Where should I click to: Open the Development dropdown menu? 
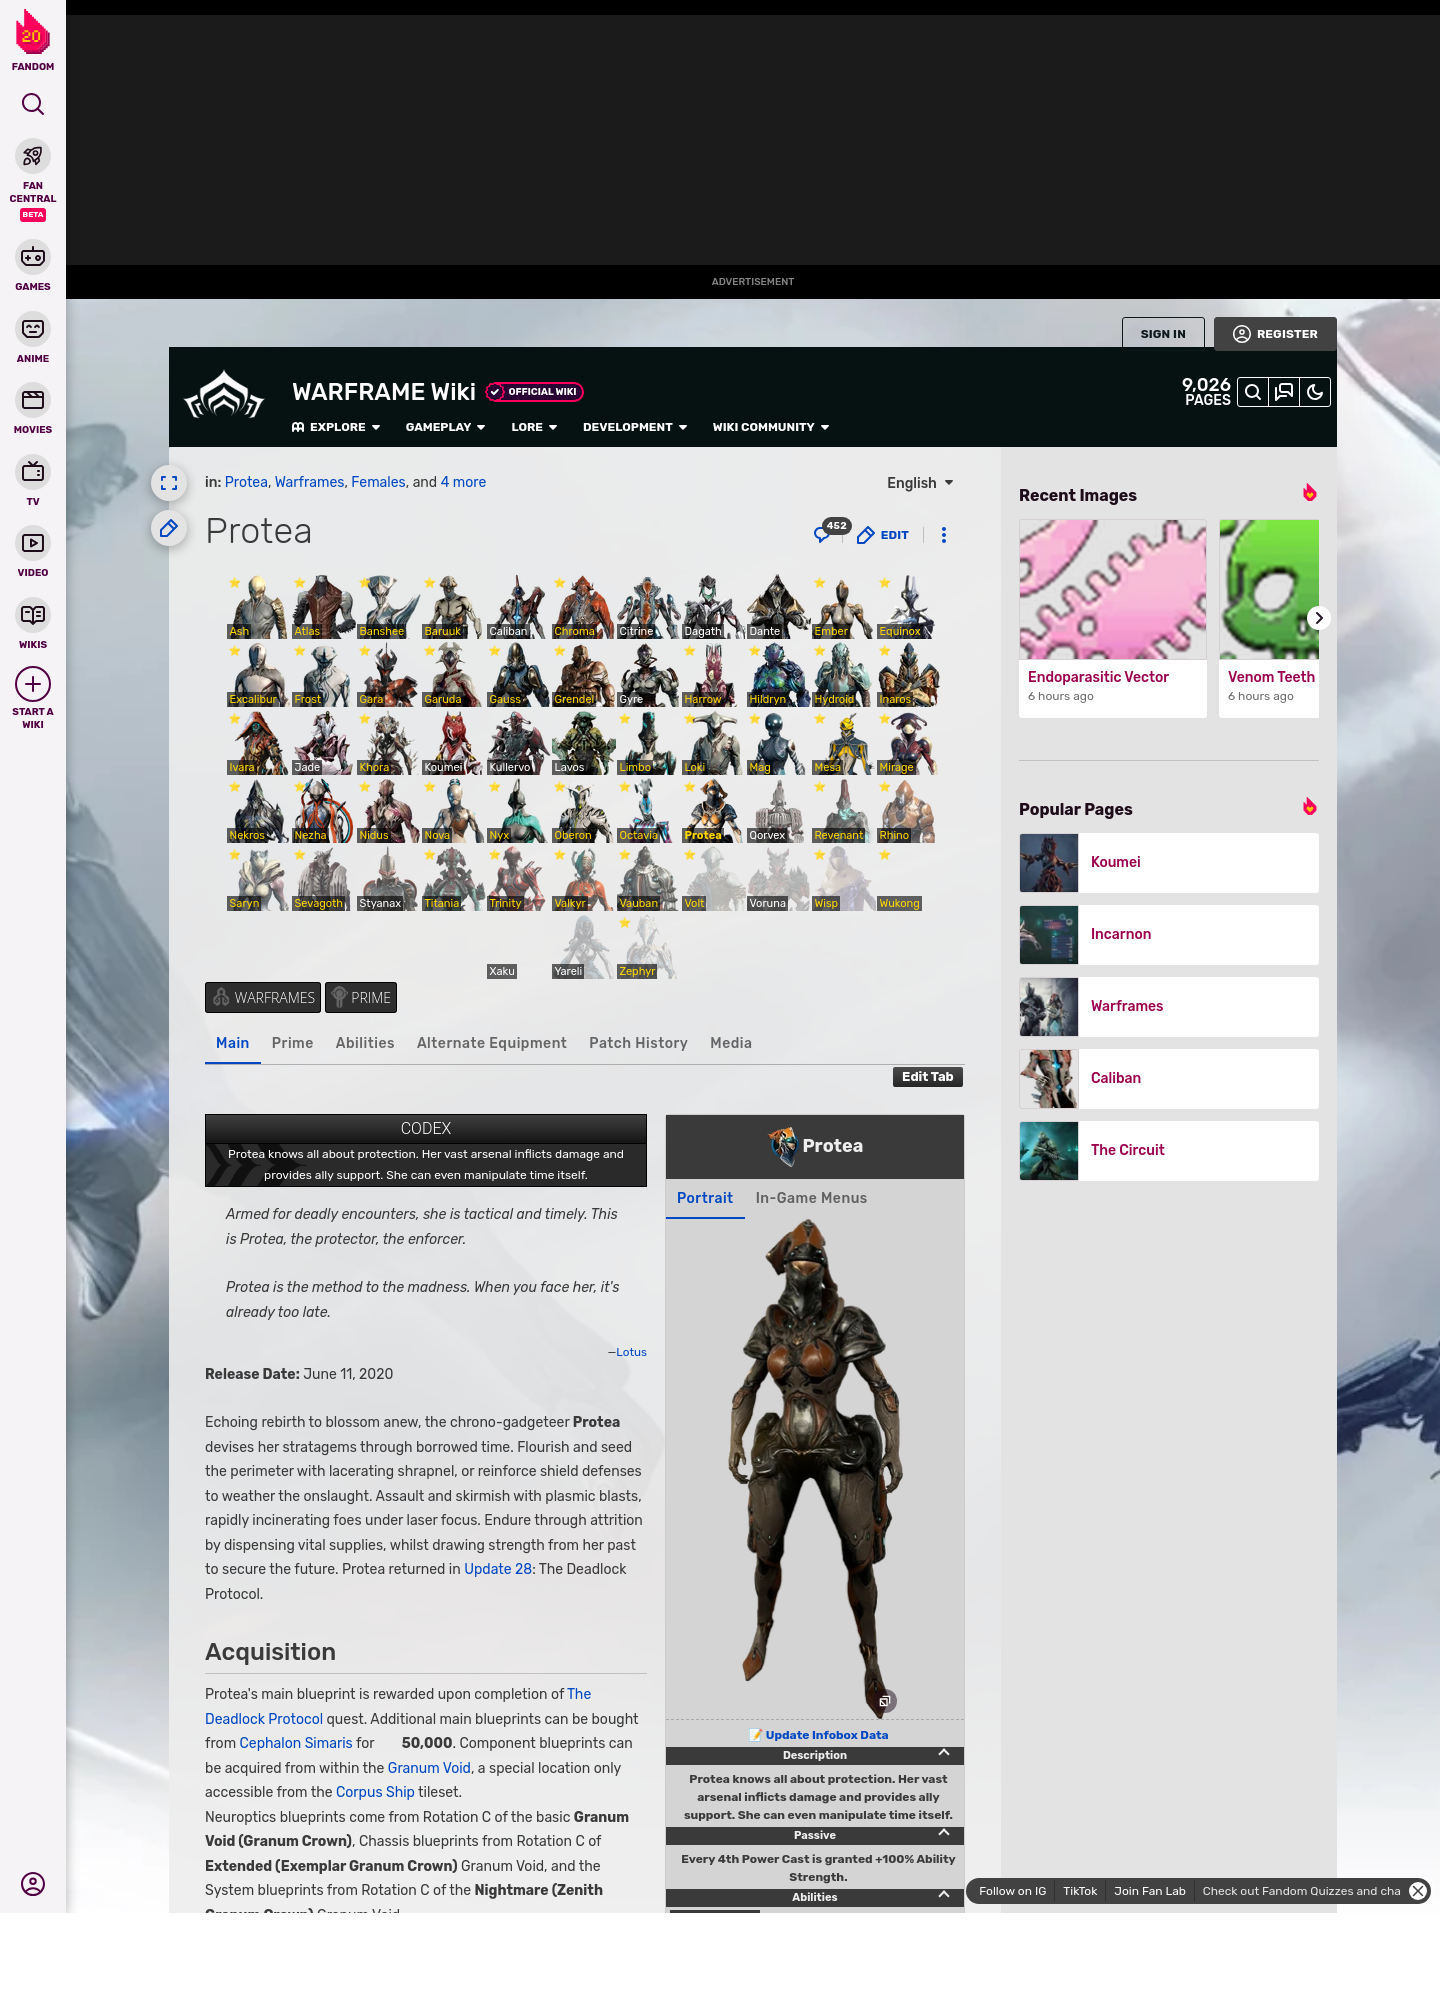pos(635,427)
